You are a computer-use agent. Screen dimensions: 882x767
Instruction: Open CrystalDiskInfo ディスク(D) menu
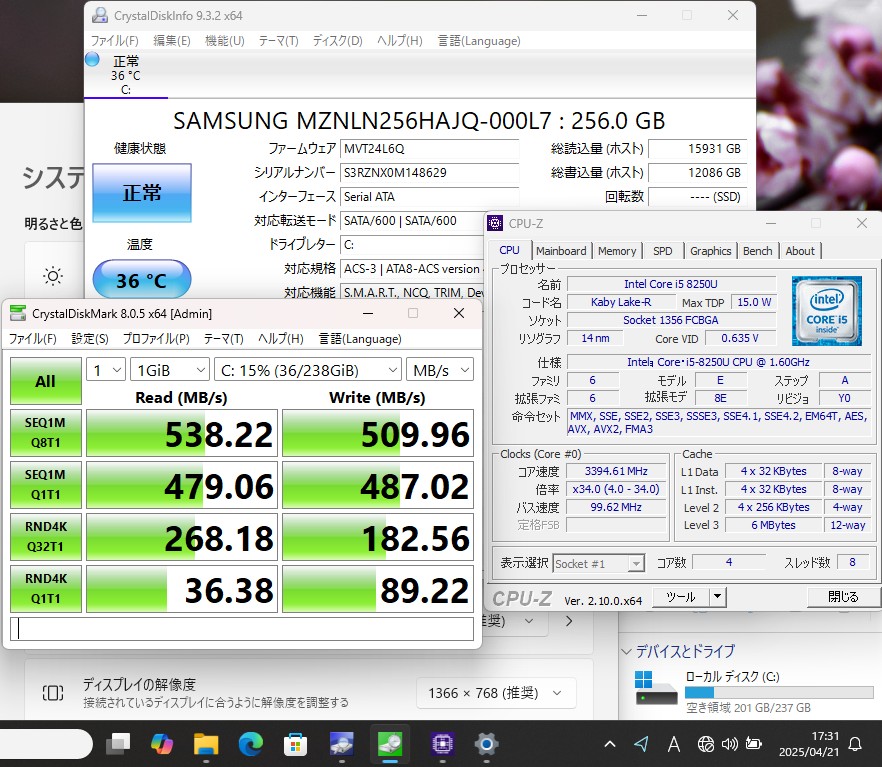click(338, 40)
